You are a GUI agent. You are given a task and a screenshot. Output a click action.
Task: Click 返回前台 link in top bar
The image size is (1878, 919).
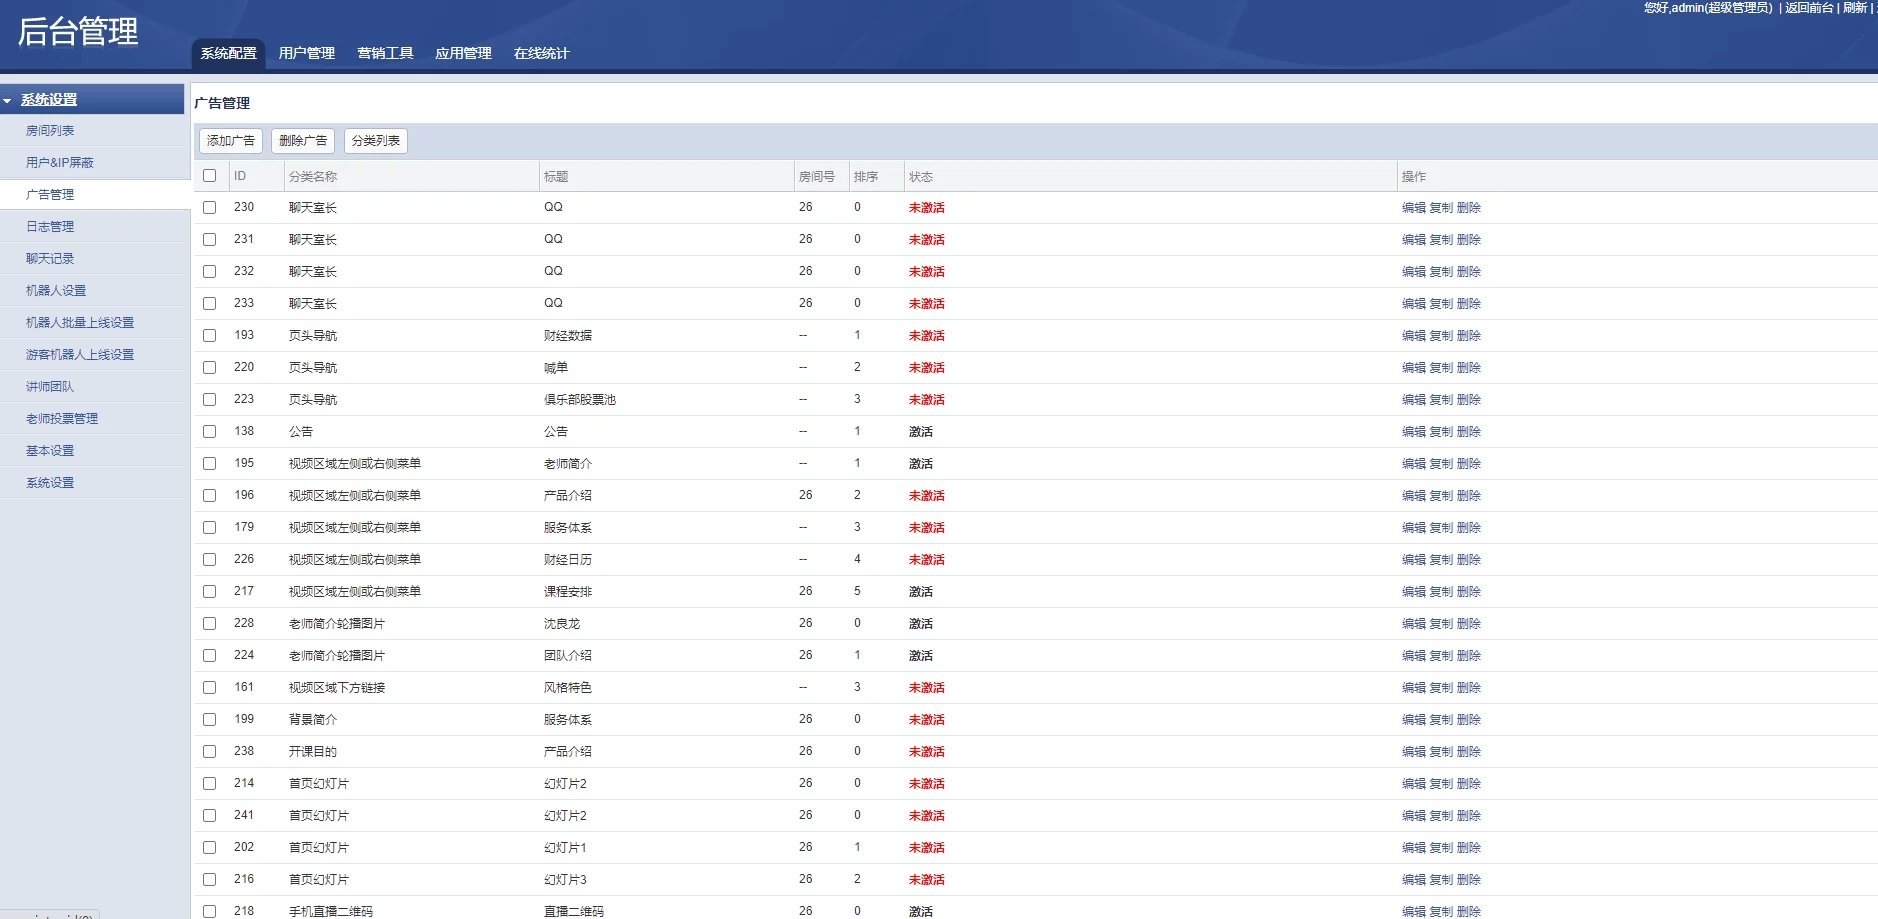click(x=1809, y=8)
